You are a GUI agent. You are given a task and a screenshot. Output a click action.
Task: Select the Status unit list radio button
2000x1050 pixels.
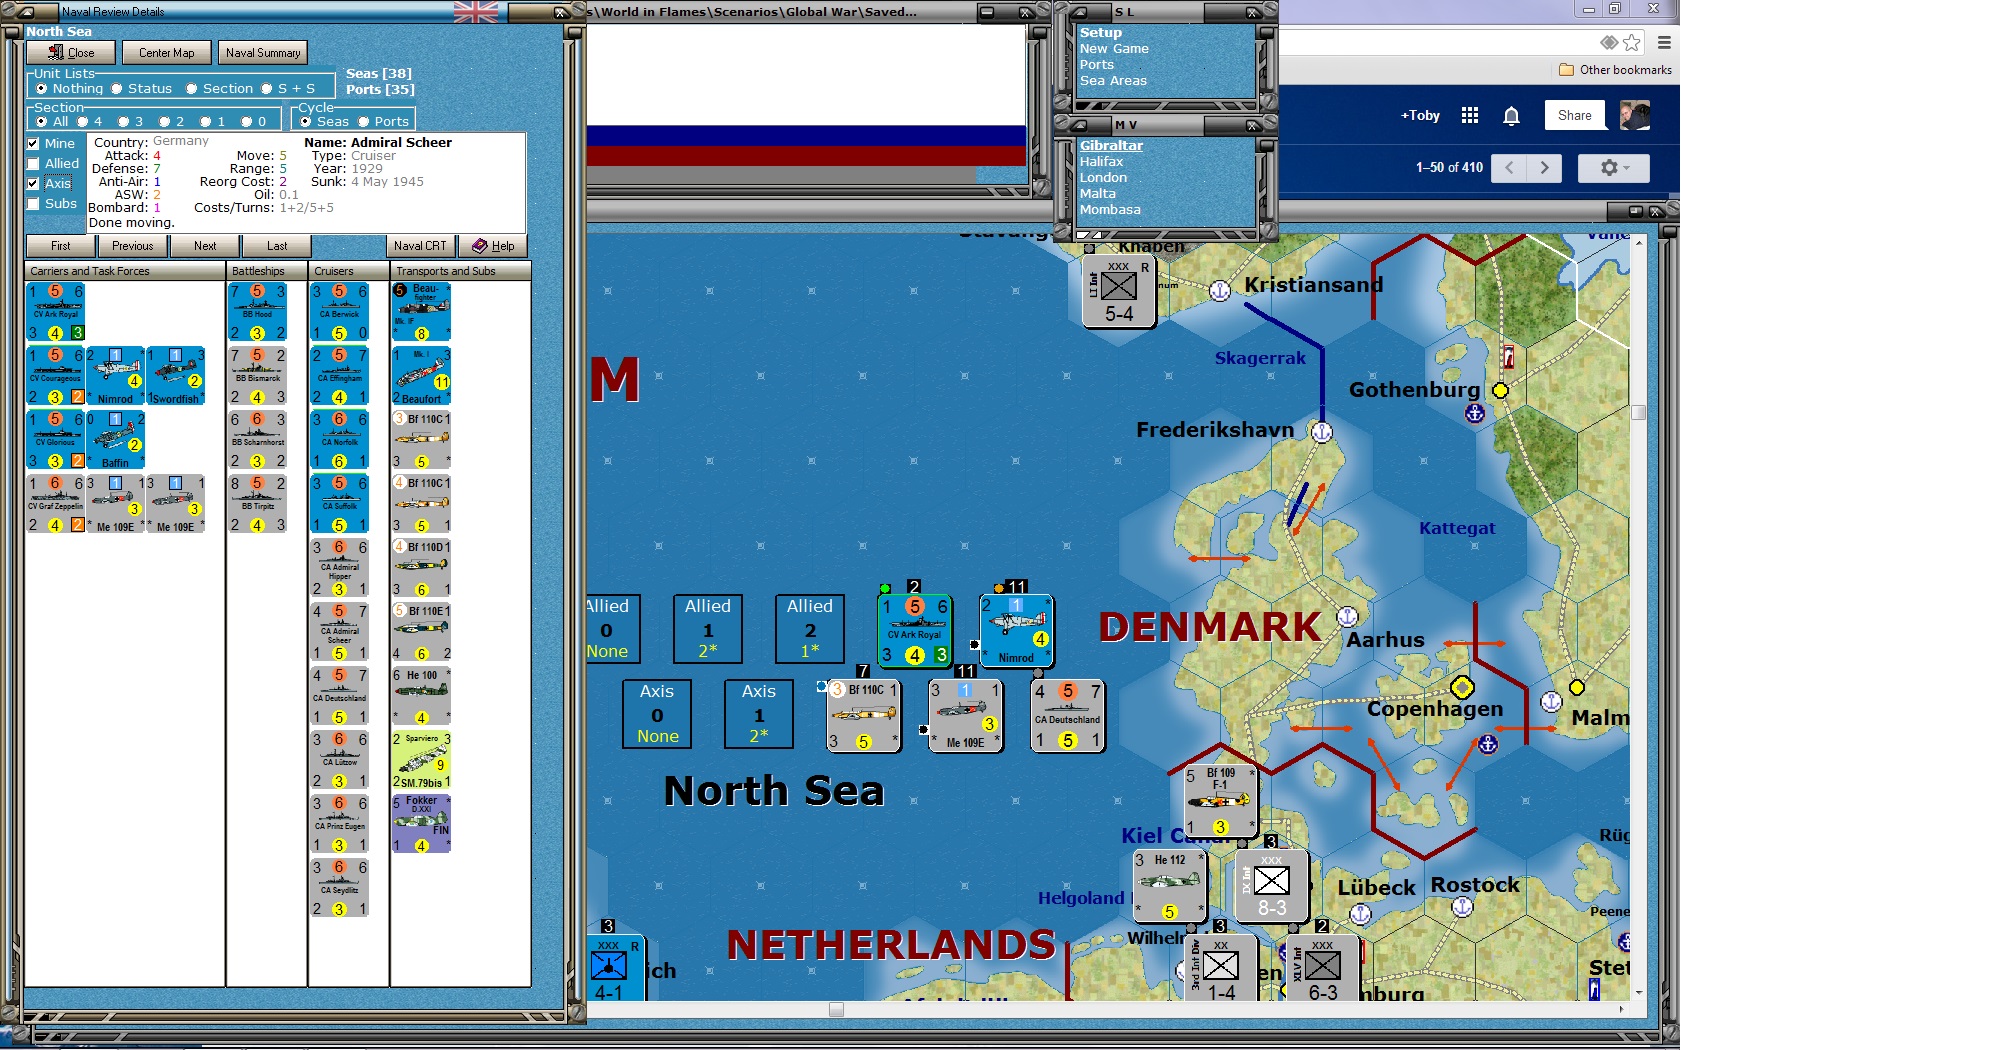[117, 89]
